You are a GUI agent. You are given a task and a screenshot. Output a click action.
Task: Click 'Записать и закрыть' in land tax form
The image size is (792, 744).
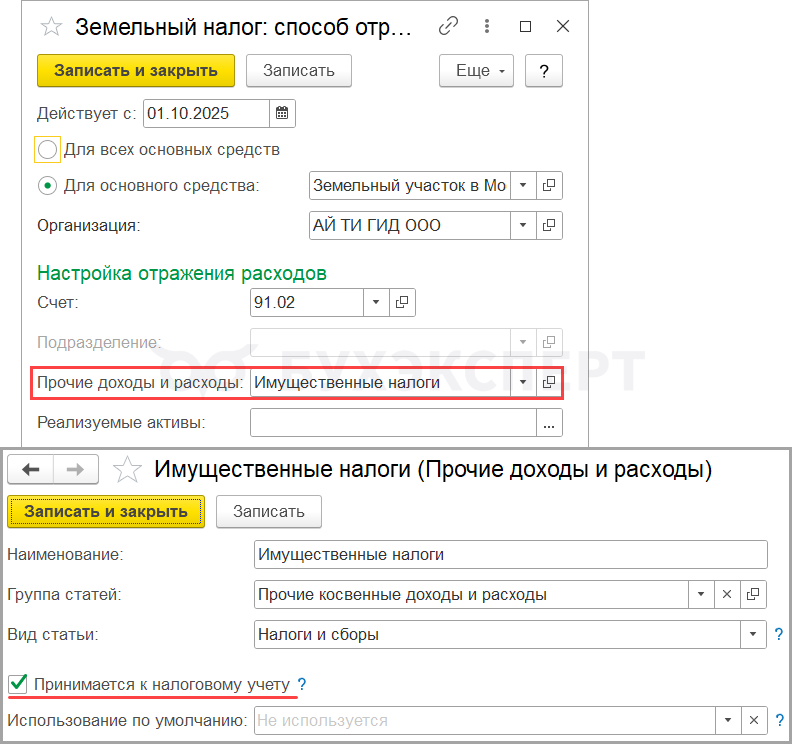click(136, 71)
